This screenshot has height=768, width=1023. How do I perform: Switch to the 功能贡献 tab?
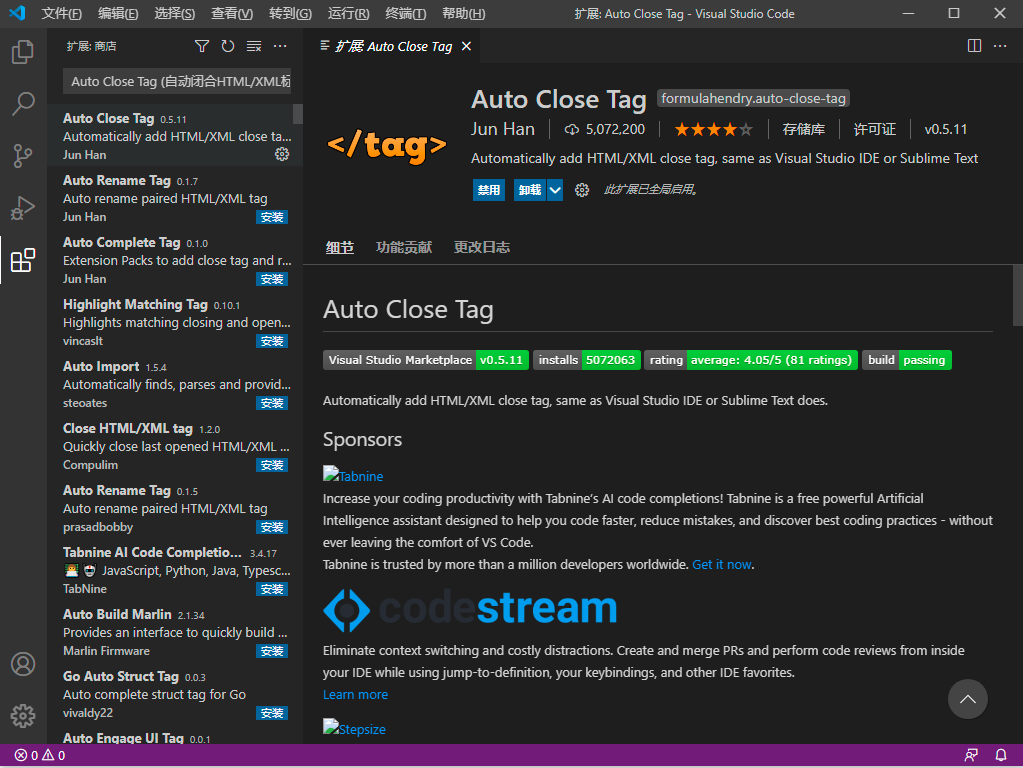pos(404,247)
